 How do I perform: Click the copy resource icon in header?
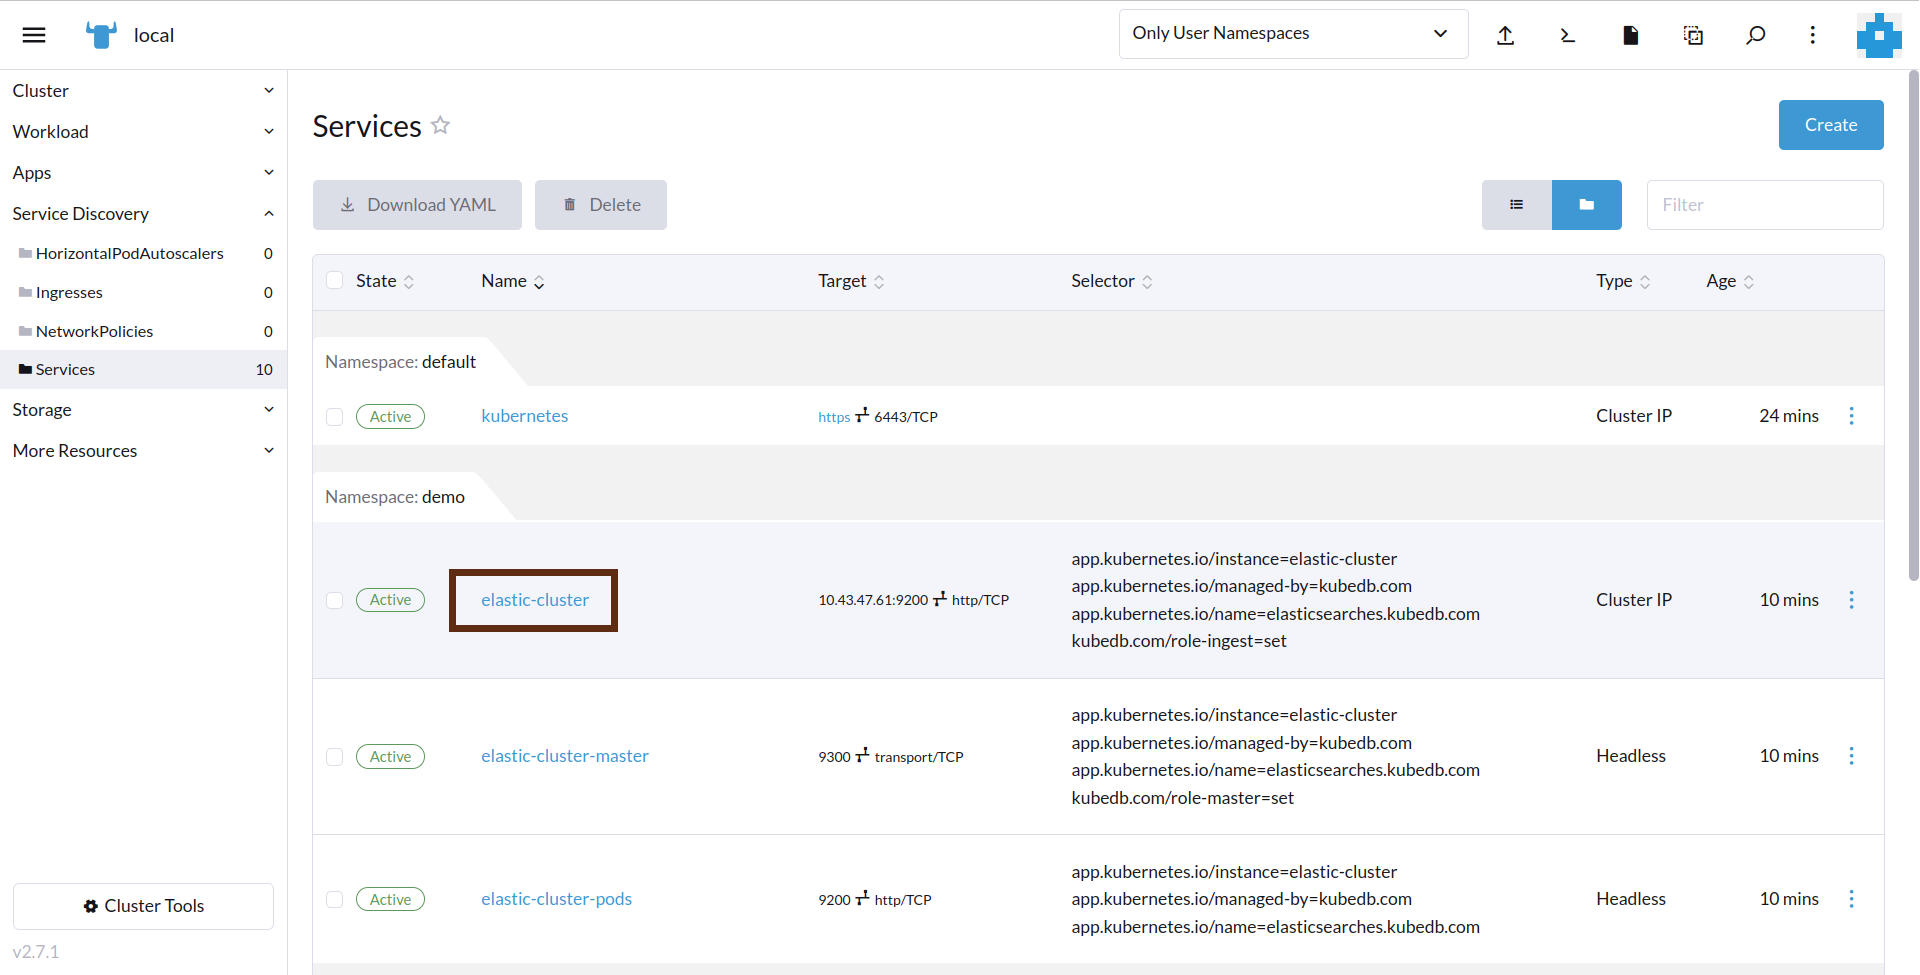[x=1693, y=35]
